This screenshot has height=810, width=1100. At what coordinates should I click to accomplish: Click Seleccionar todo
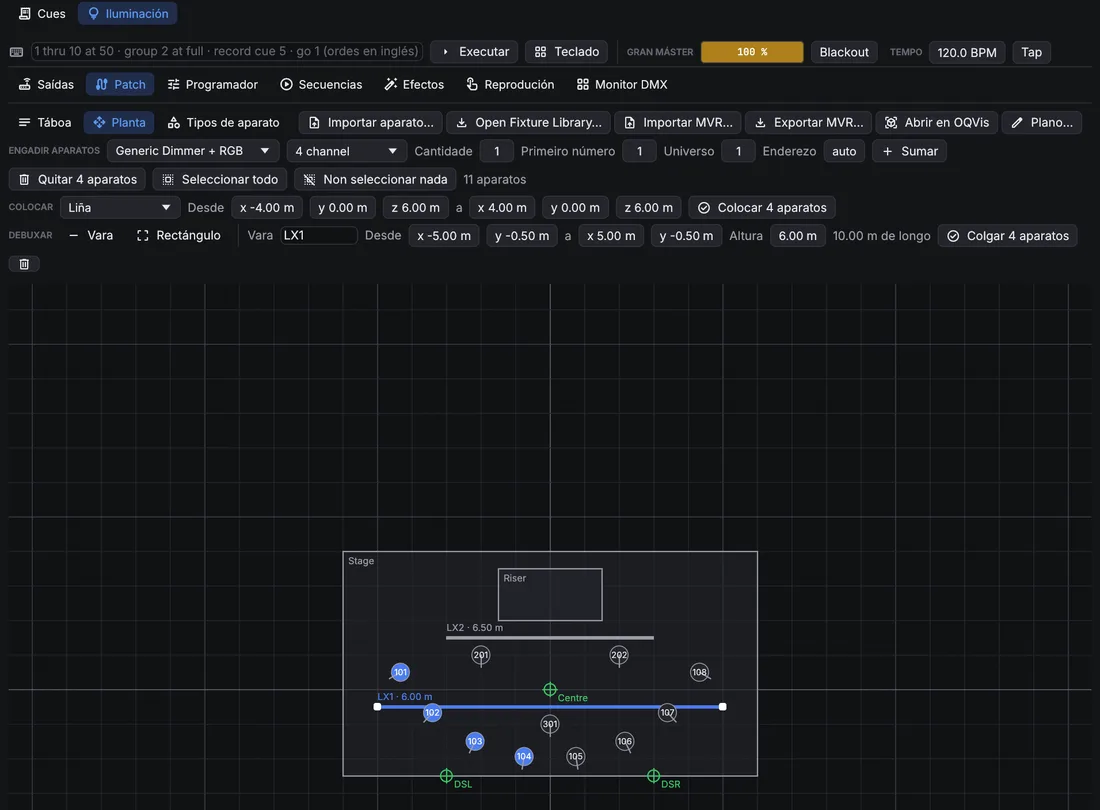pyautogui.click(x=220, y=180)
